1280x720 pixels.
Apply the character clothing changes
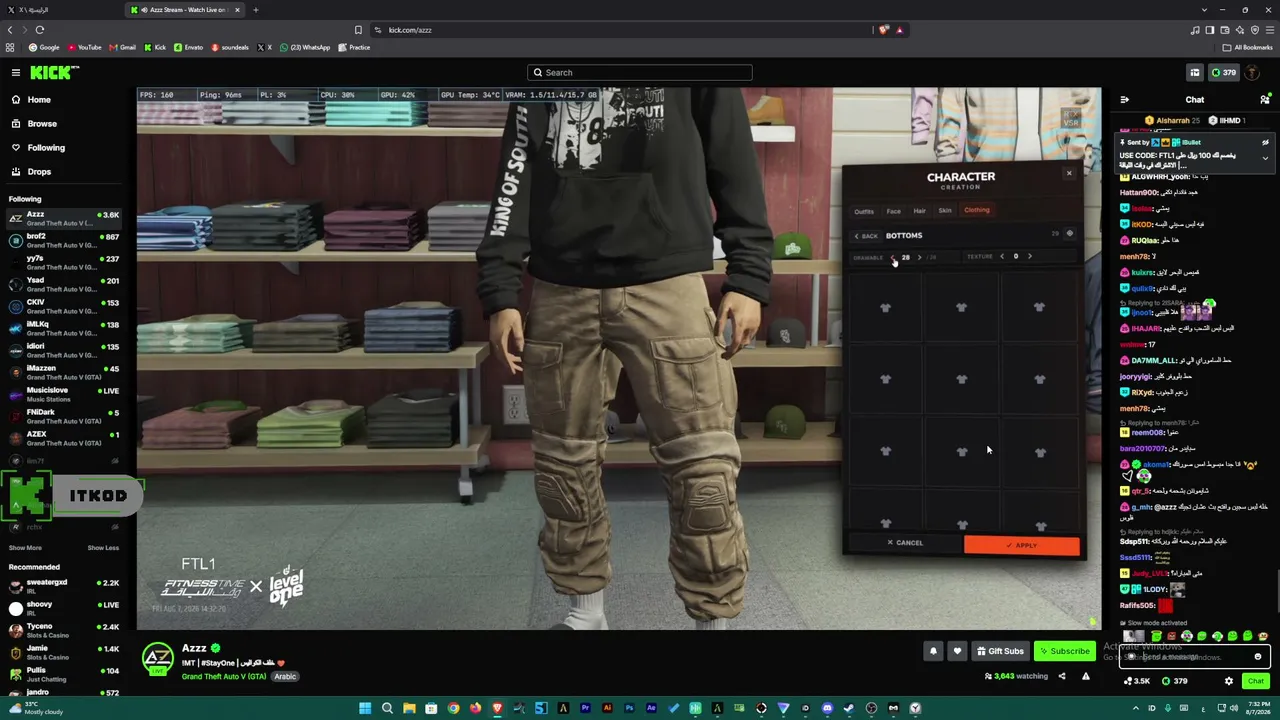(1021, 545)
